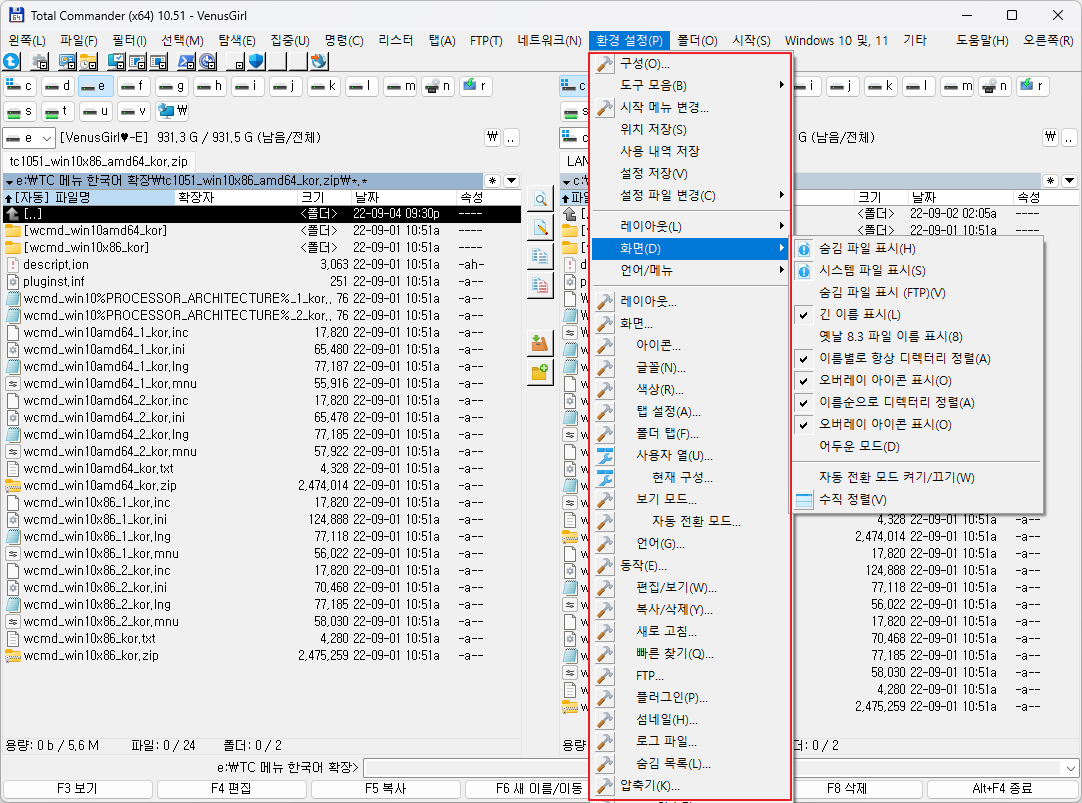Screen dimensions: 1082x803
Task: Click F8 삭제 button
Action: 847,789
